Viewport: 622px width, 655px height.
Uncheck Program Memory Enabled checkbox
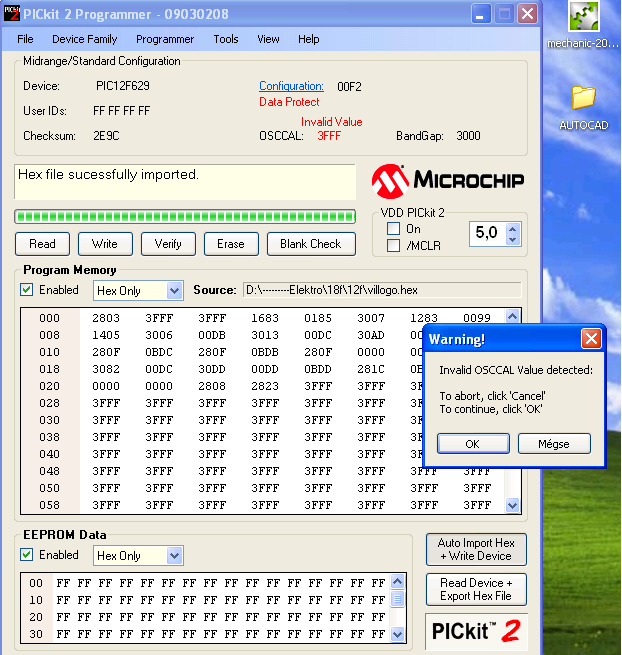pos(27,289)
